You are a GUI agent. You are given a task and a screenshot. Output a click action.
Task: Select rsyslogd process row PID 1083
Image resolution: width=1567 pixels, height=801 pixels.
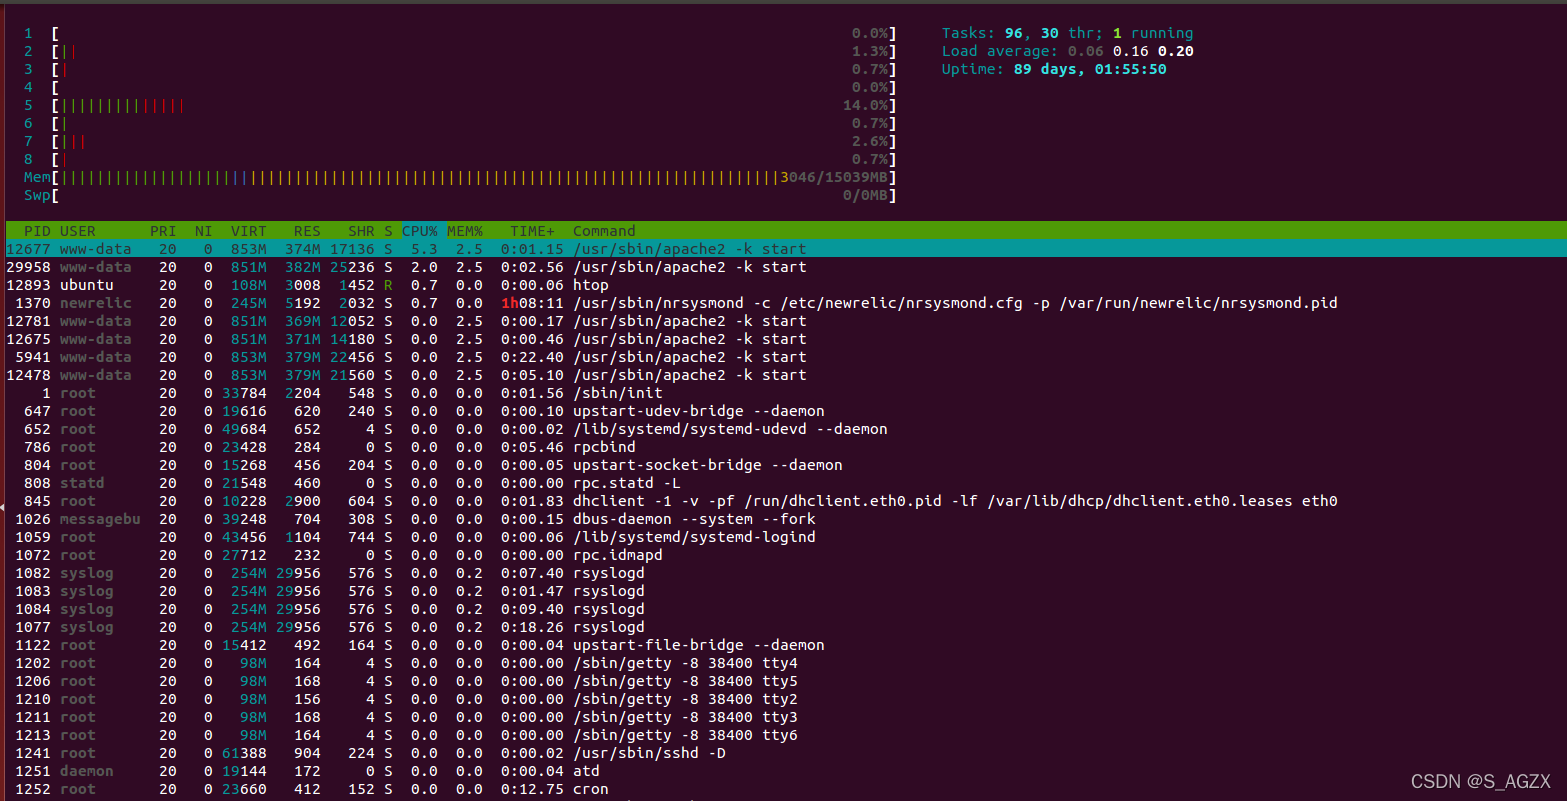[786, 591]
